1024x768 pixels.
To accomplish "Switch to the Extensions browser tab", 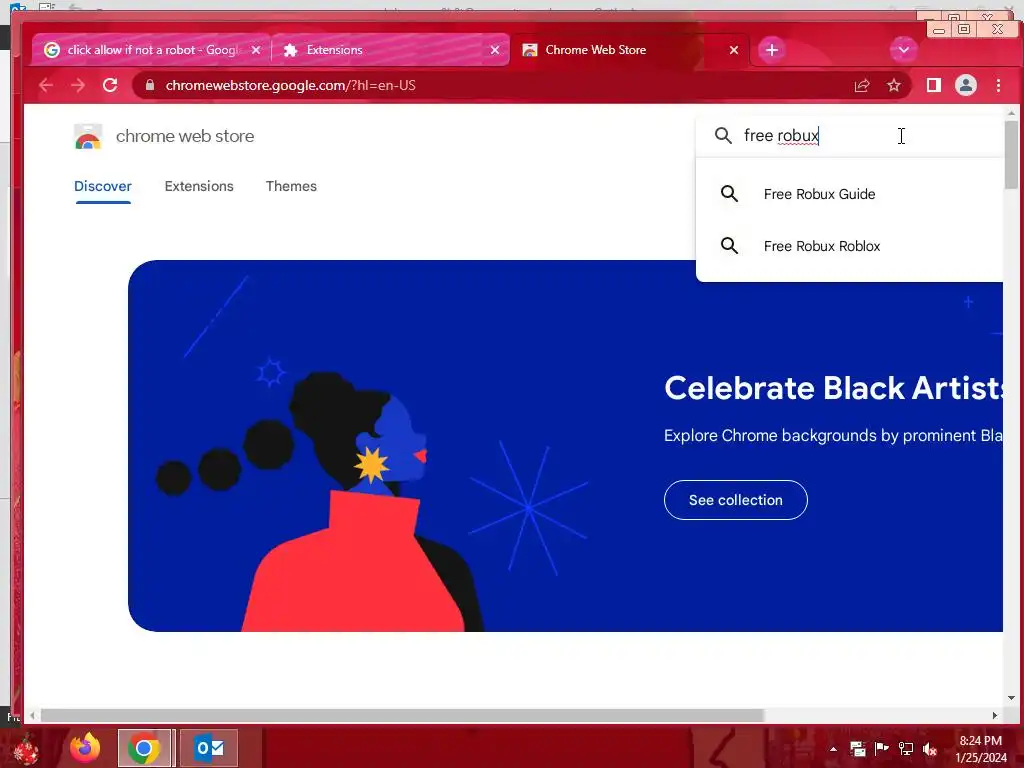I will 390,50.
